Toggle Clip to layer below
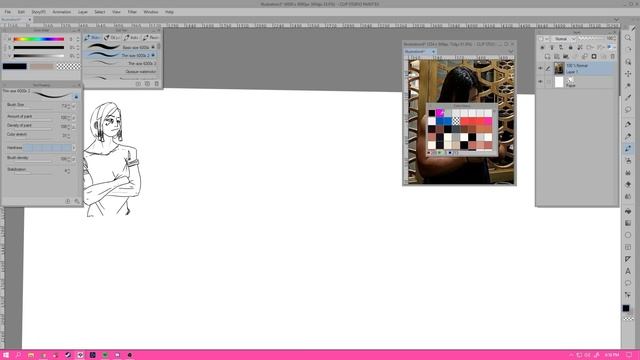This screenshot has height=360, width=640. click(x=542, y=47)
